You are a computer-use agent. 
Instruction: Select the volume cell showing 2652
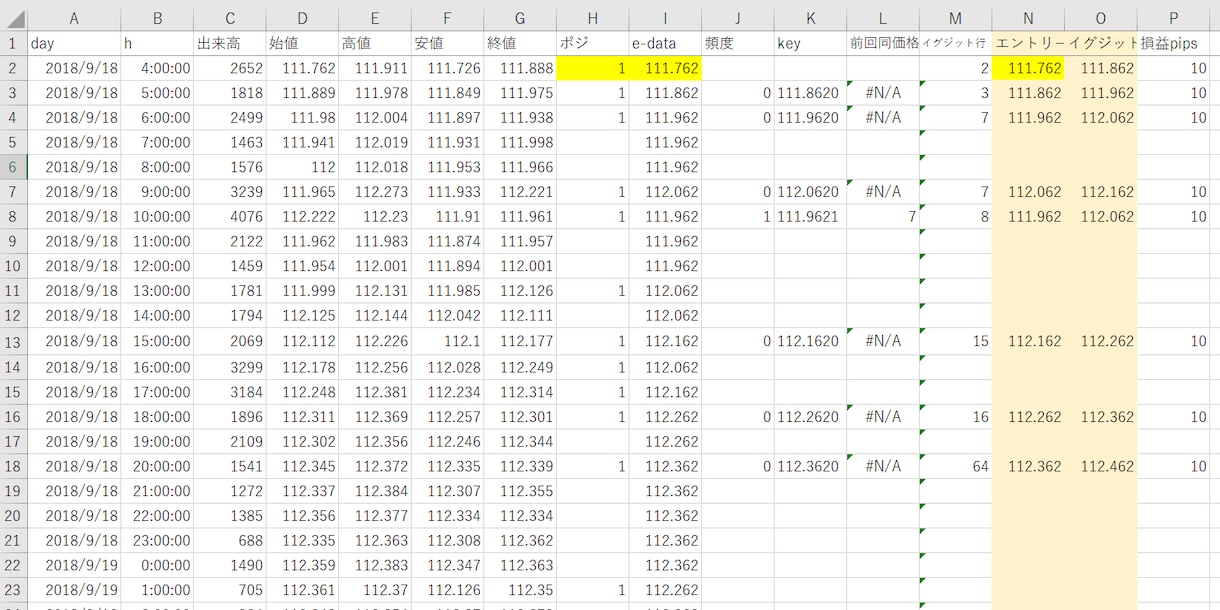[230, 68]
